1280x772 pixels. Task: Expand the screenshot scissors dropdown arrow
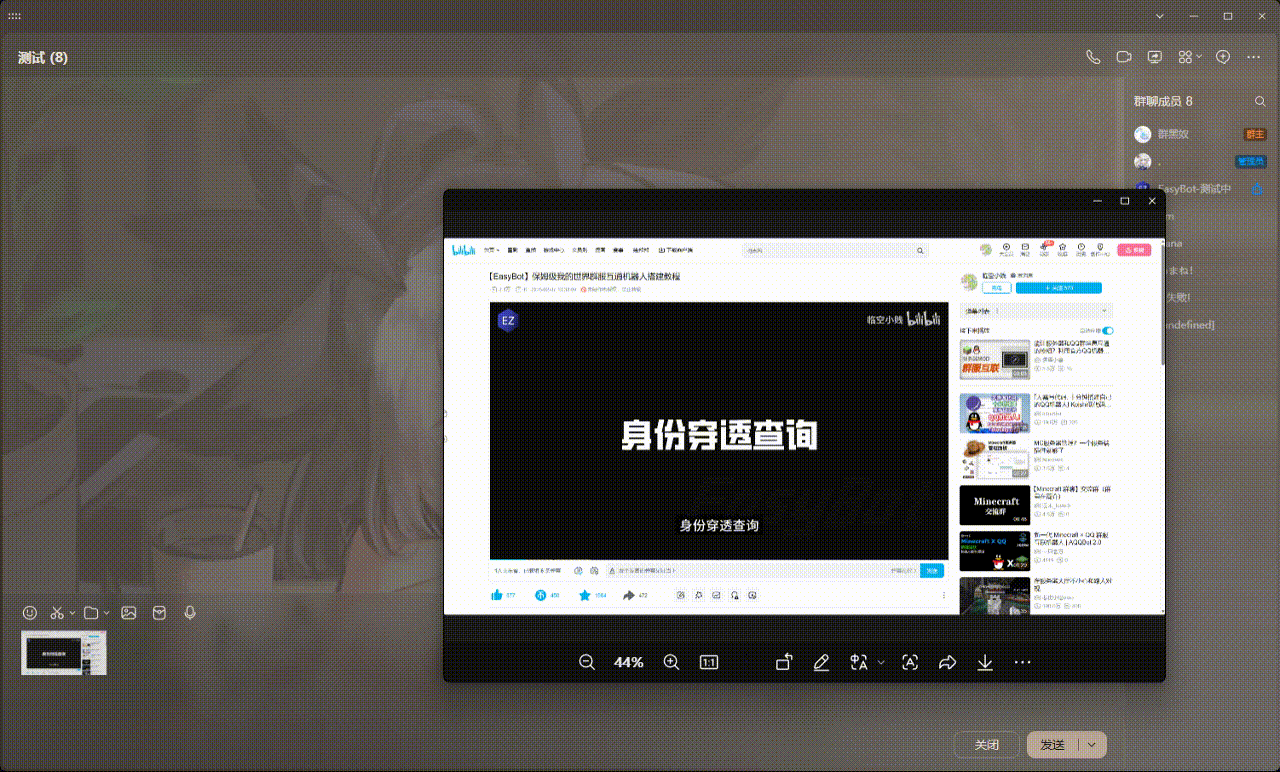73,613
